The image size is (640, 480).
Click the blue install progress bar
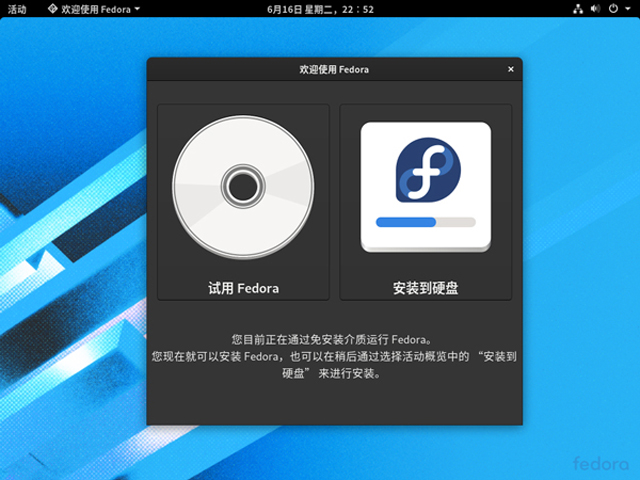406,222
